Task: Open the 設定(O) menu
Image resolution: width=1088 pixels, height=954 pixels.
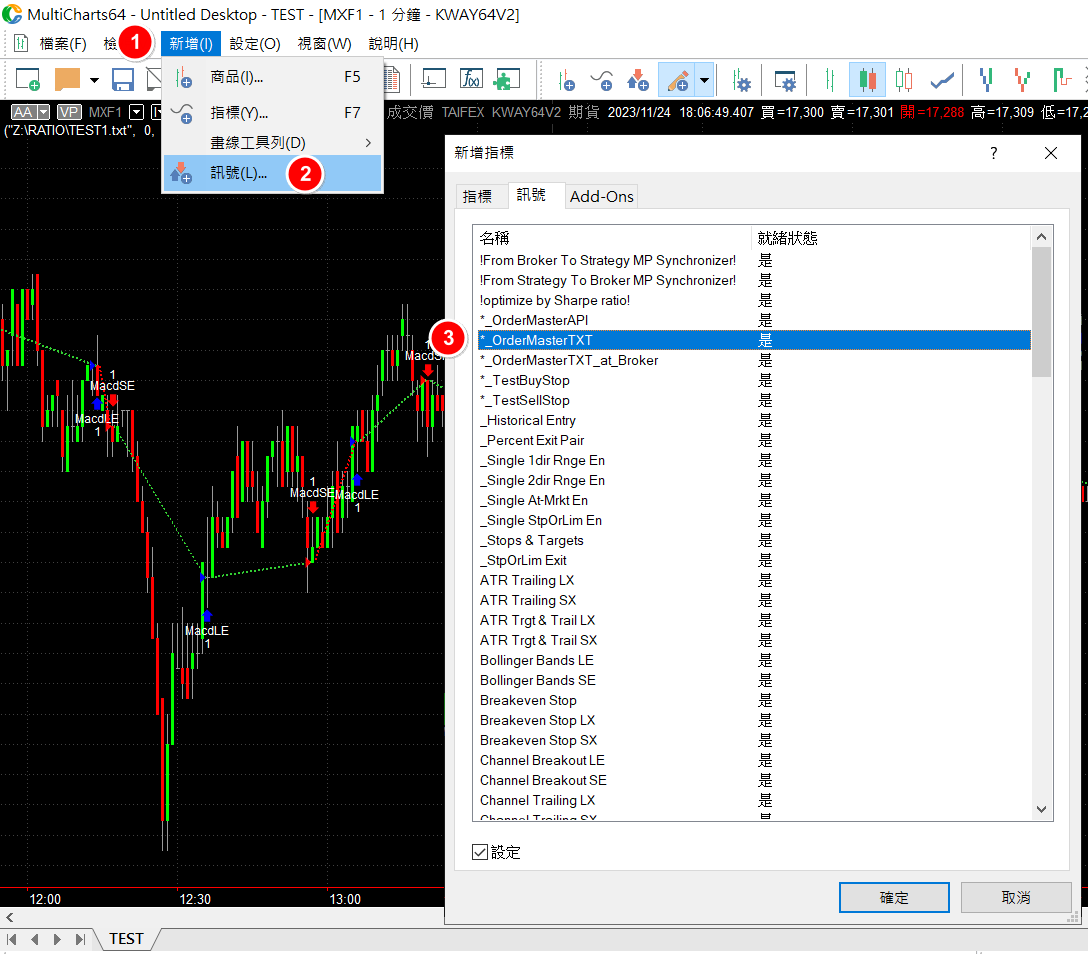Action: tap(255, 44)
